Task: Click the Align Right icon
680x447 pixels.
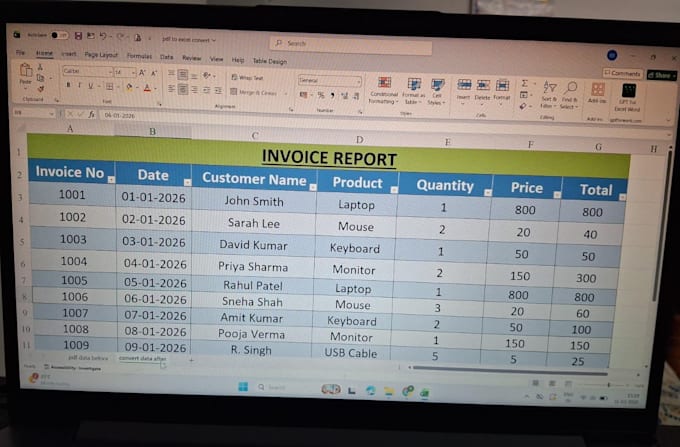Action: [x=195, y=90]
